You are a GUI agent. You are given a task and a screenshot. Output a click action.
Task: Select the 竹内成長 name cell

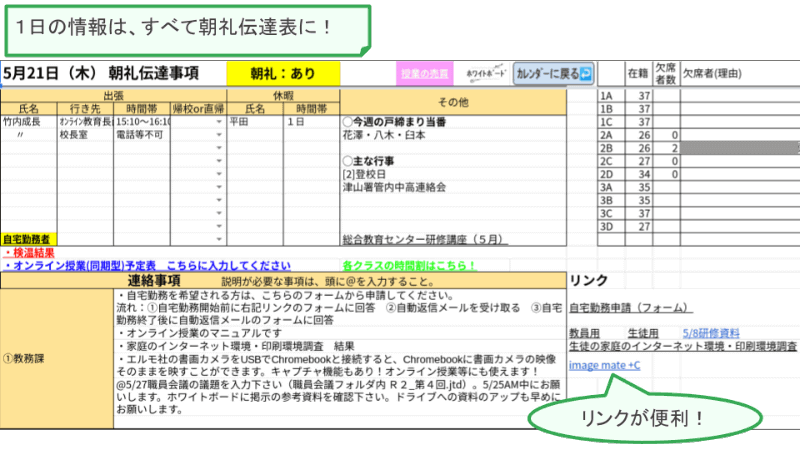(x=29, y=122)
